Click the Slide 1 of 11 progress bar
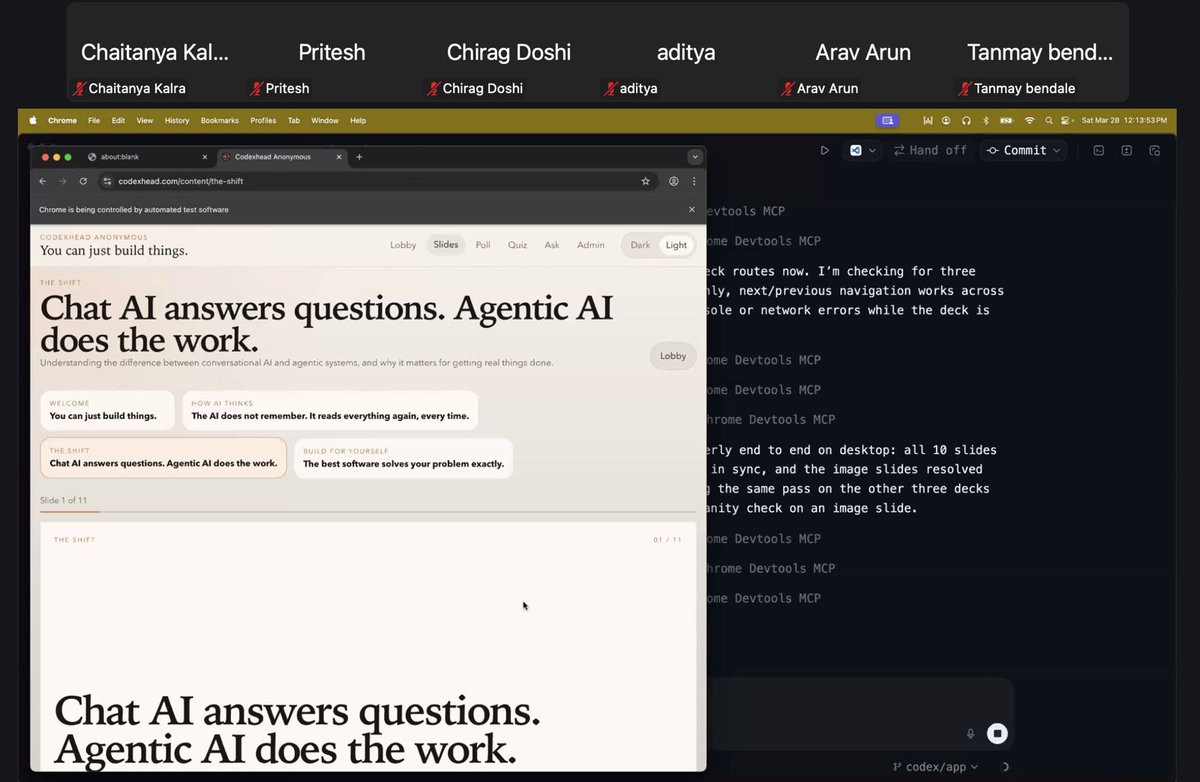Viewport: 1200px width, 782px height. [368, 512]
